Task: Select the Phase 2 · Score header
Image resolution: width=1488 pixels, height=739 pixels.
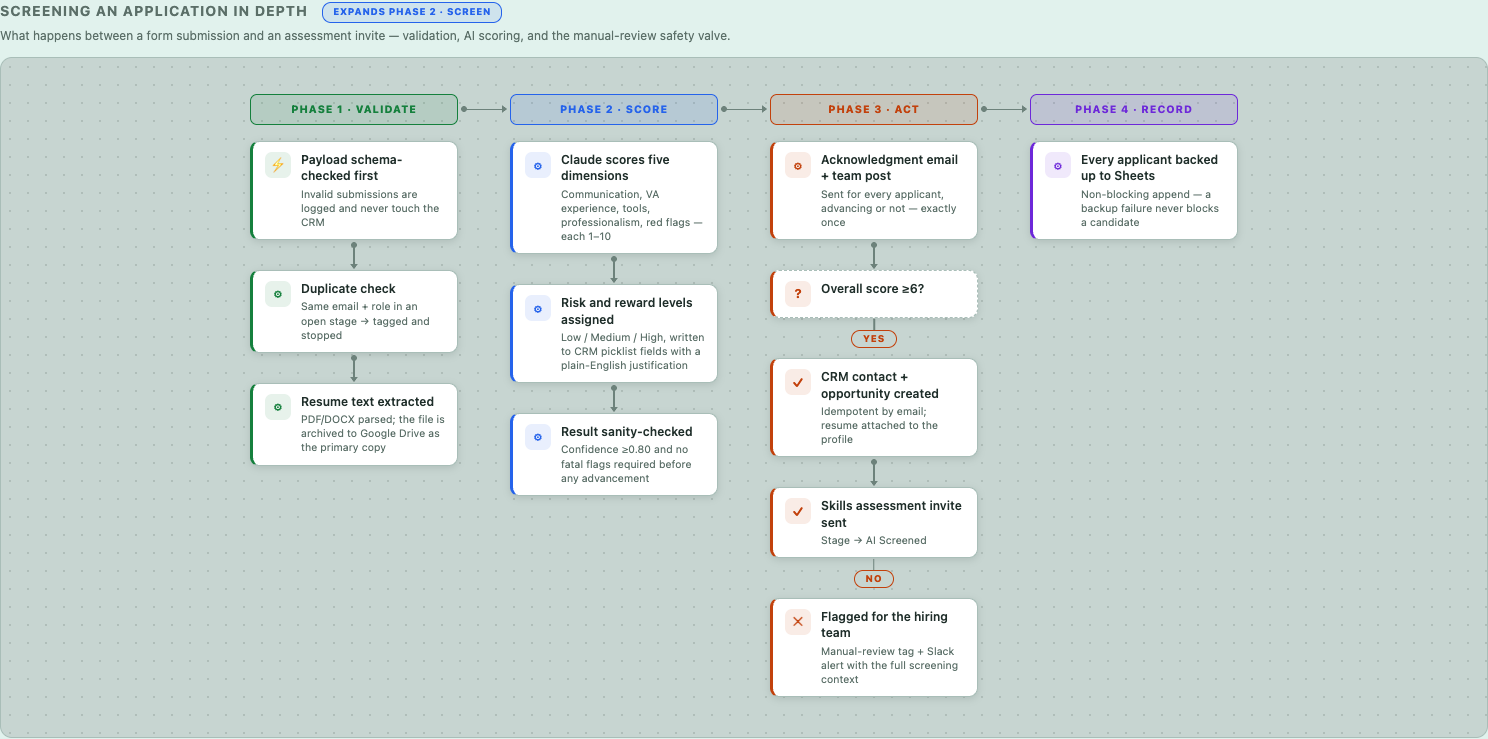Action: tap(614, 109)
